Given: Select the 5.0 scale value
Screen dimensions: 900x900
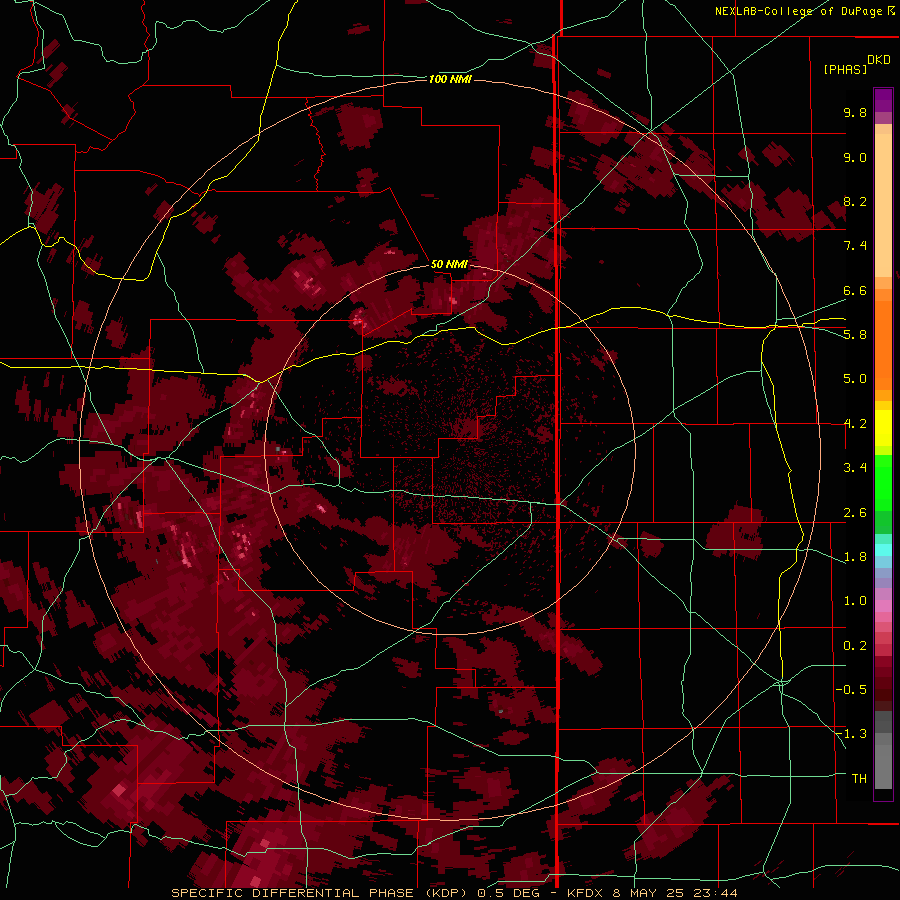Looking at the screenshot, I should coord(855,379).
